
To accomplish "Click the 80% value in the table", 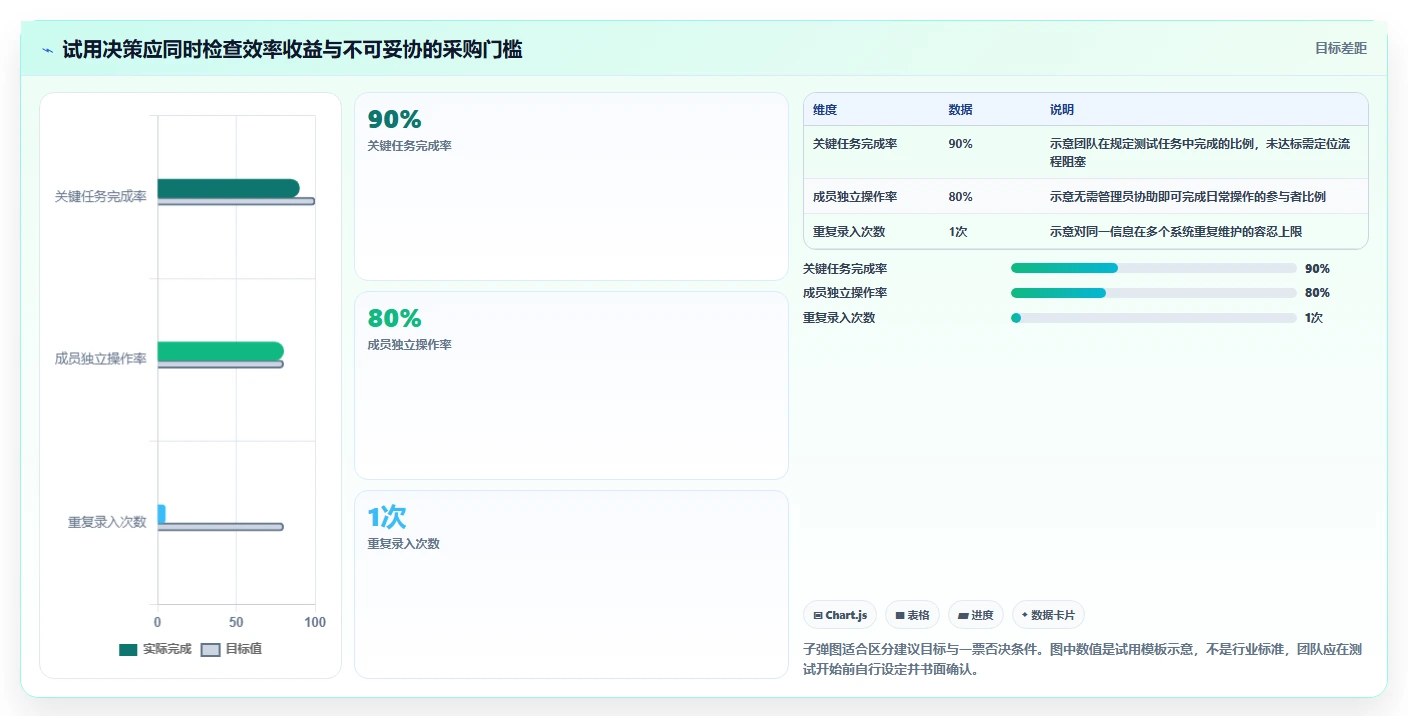I will tap(960, 197).
